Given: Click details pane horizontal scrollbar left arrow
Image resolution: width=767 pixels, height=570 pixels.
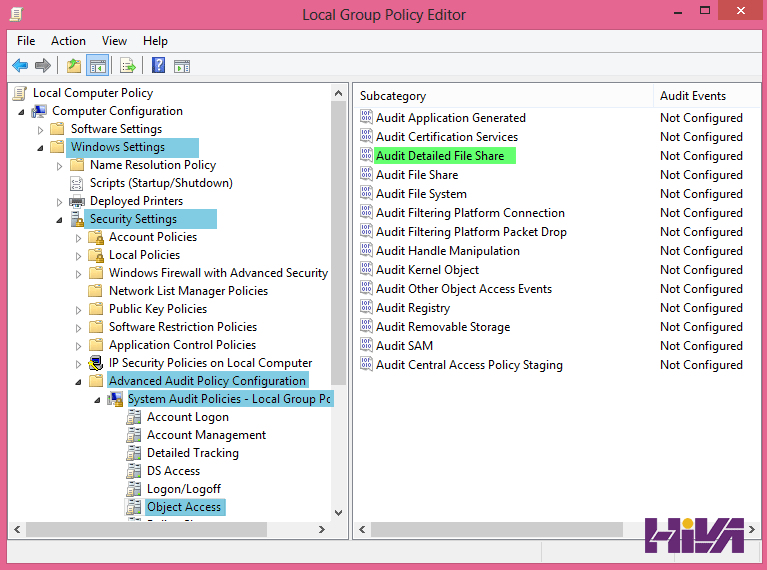Looking at the screenshot, I should [362, 529].
